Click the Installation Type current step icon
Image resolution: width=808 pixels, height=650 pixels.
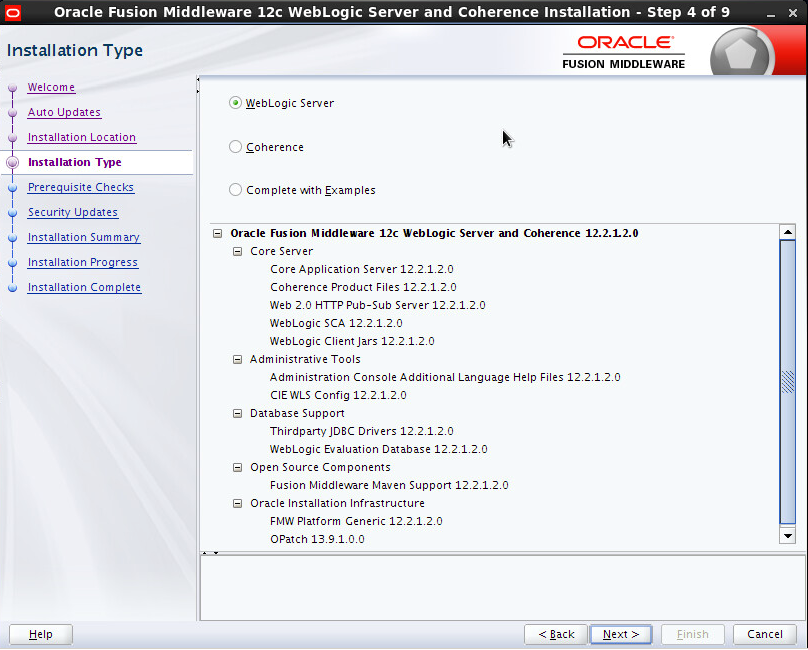(x=13, y=163)
